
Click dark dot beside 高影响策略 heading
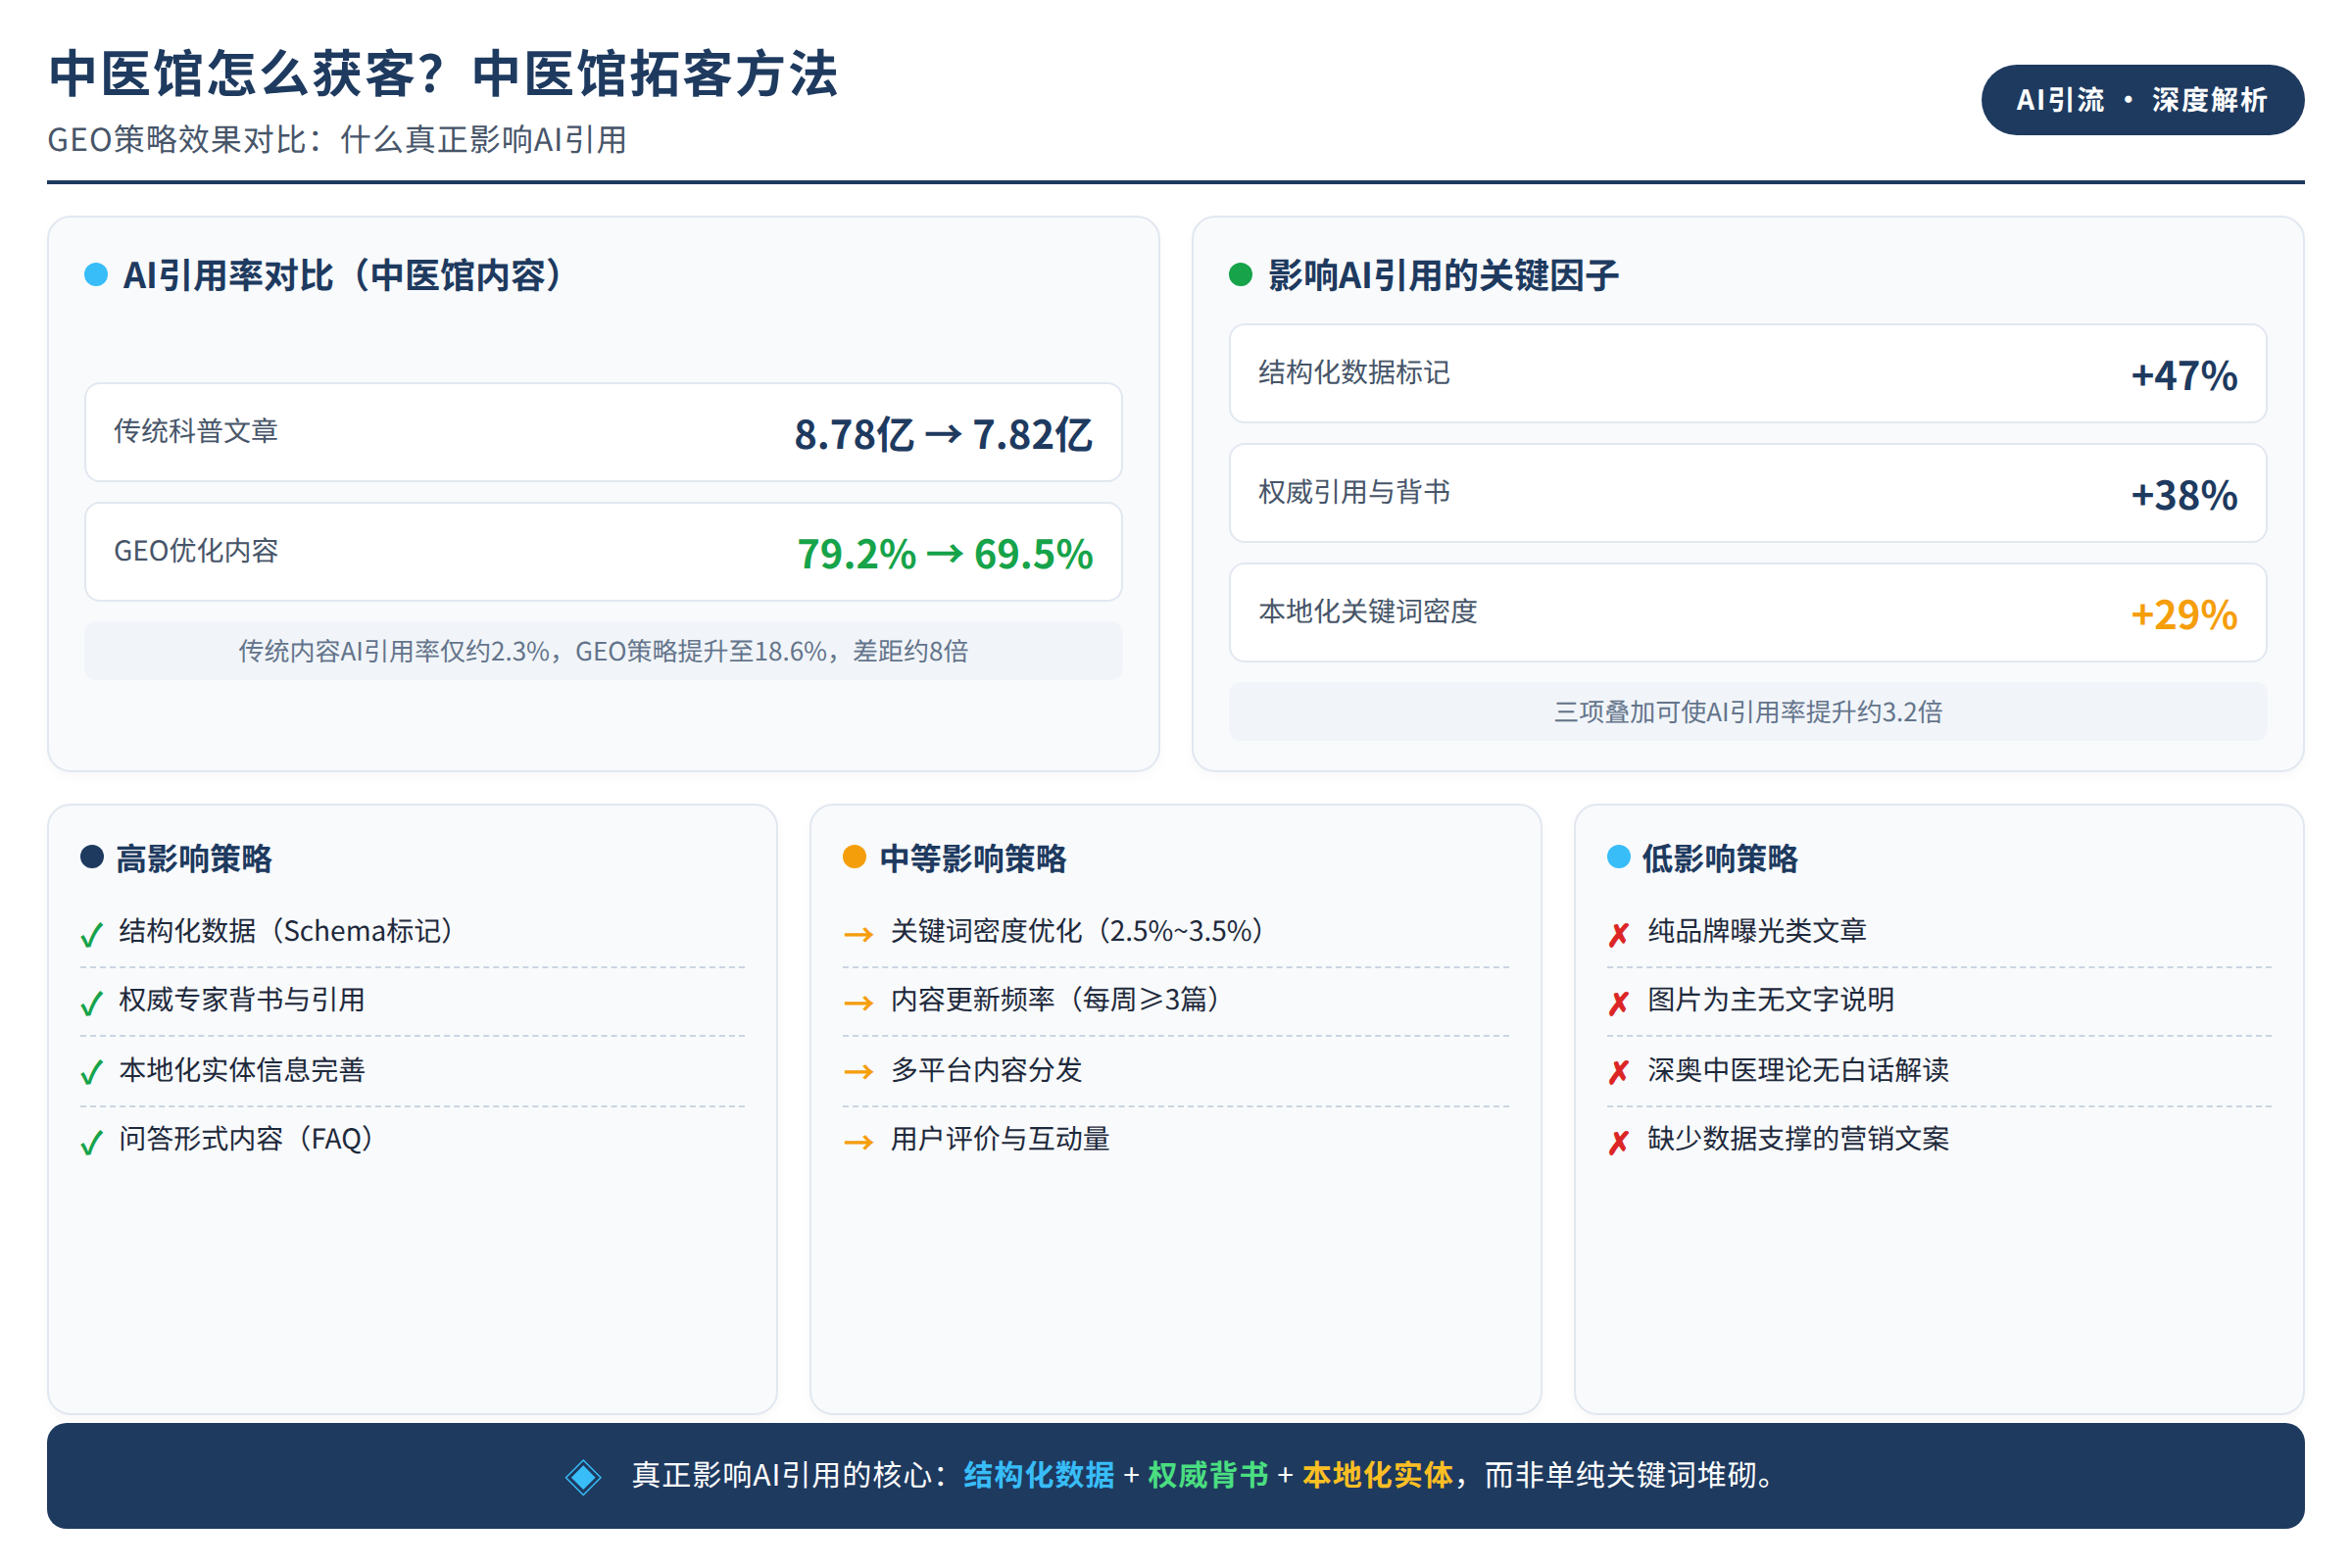[x=92, y=857]
